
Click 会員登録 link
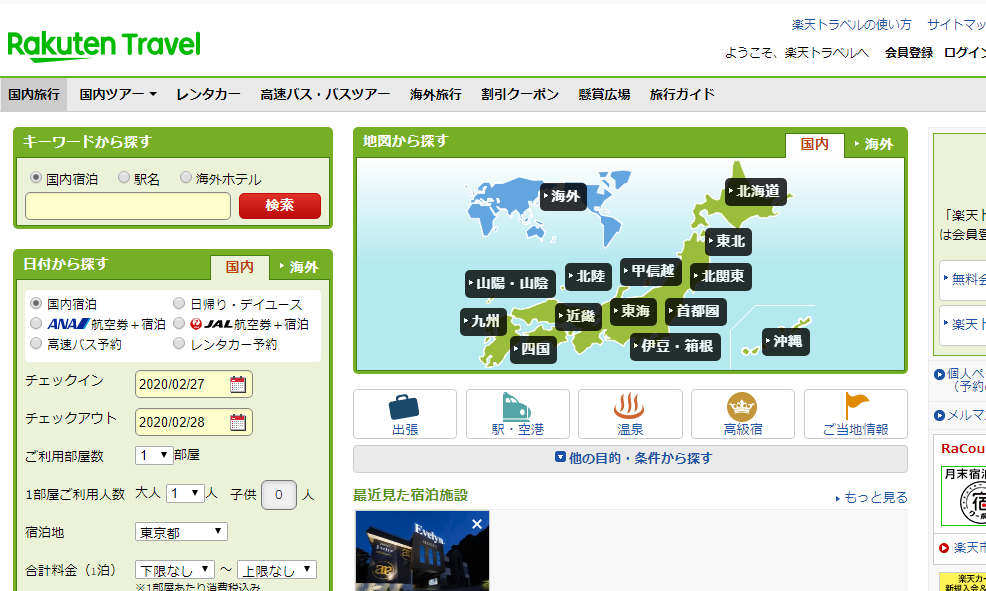click(x=909, y=53)
